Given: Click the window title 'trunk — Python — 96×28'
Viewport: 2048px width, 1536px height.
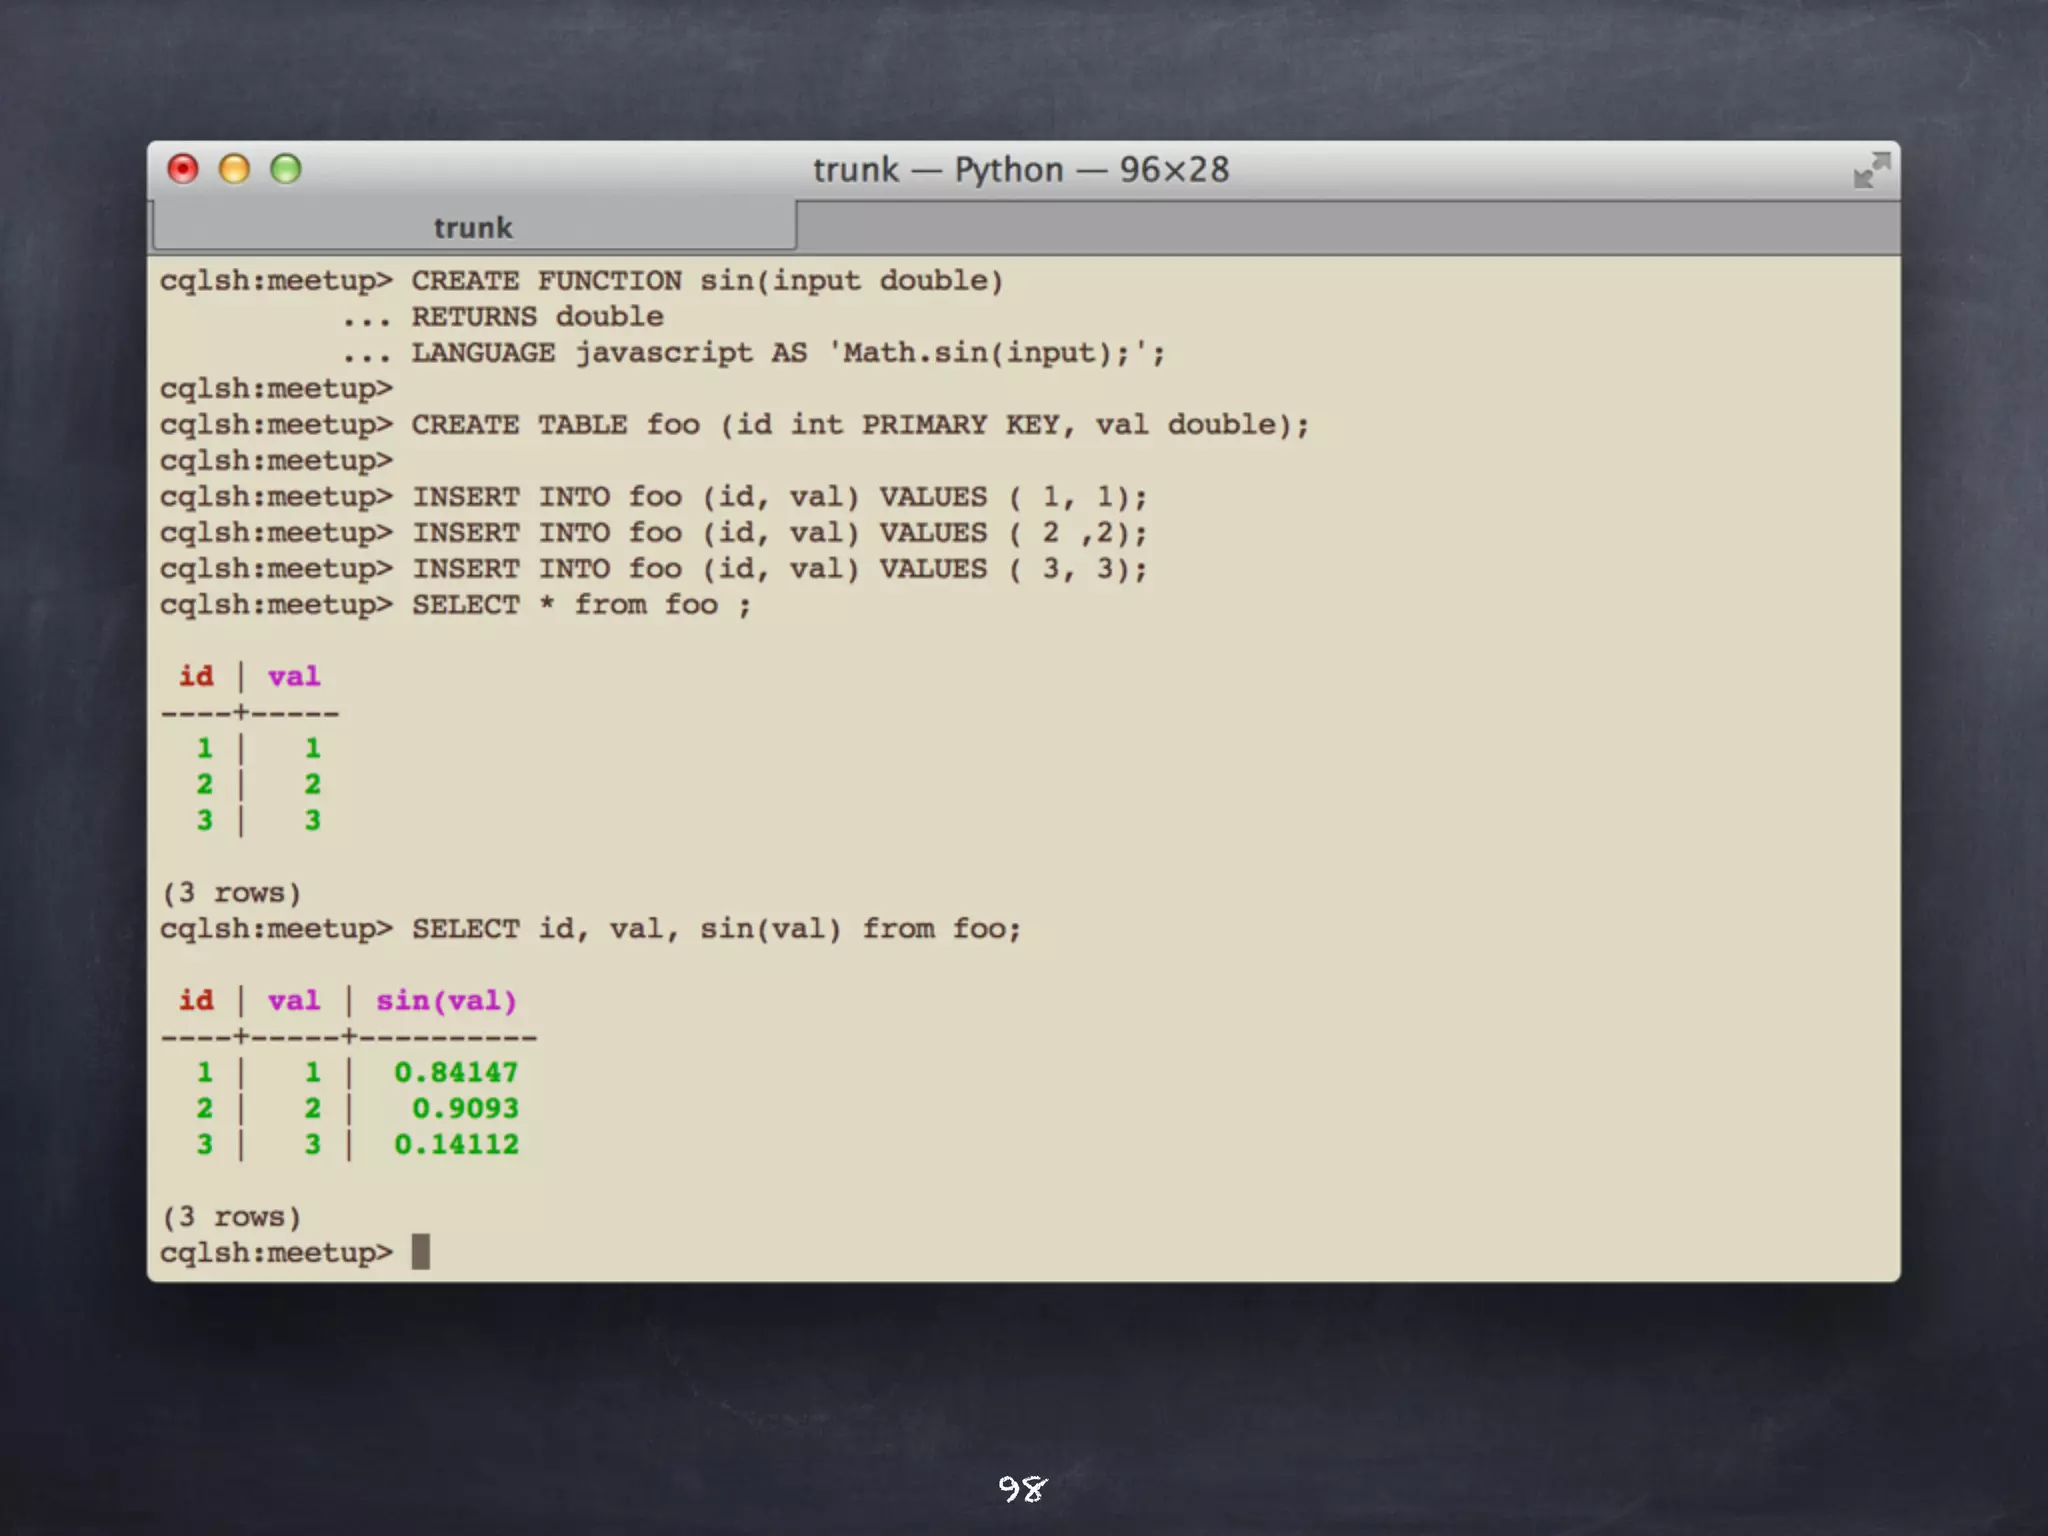Looking at the screenshot, I should (x=1020, y=170).
